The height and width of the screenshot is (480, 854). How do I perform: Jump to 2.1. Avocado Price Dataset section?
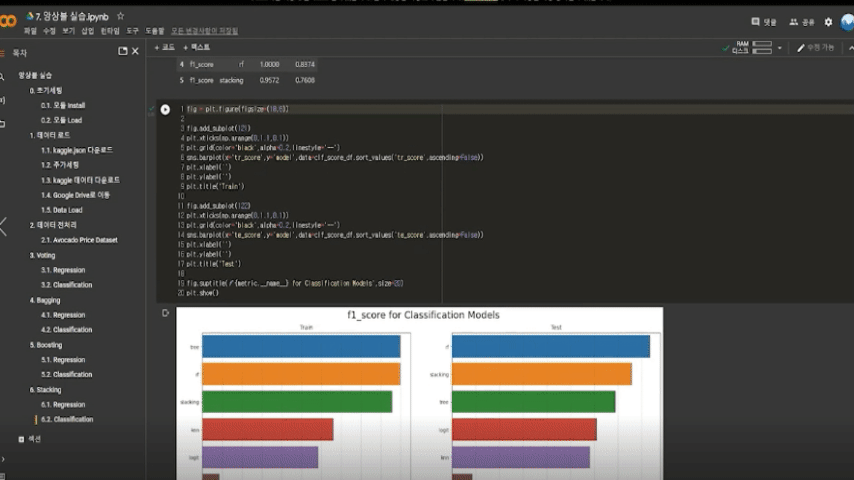point(78,240)
